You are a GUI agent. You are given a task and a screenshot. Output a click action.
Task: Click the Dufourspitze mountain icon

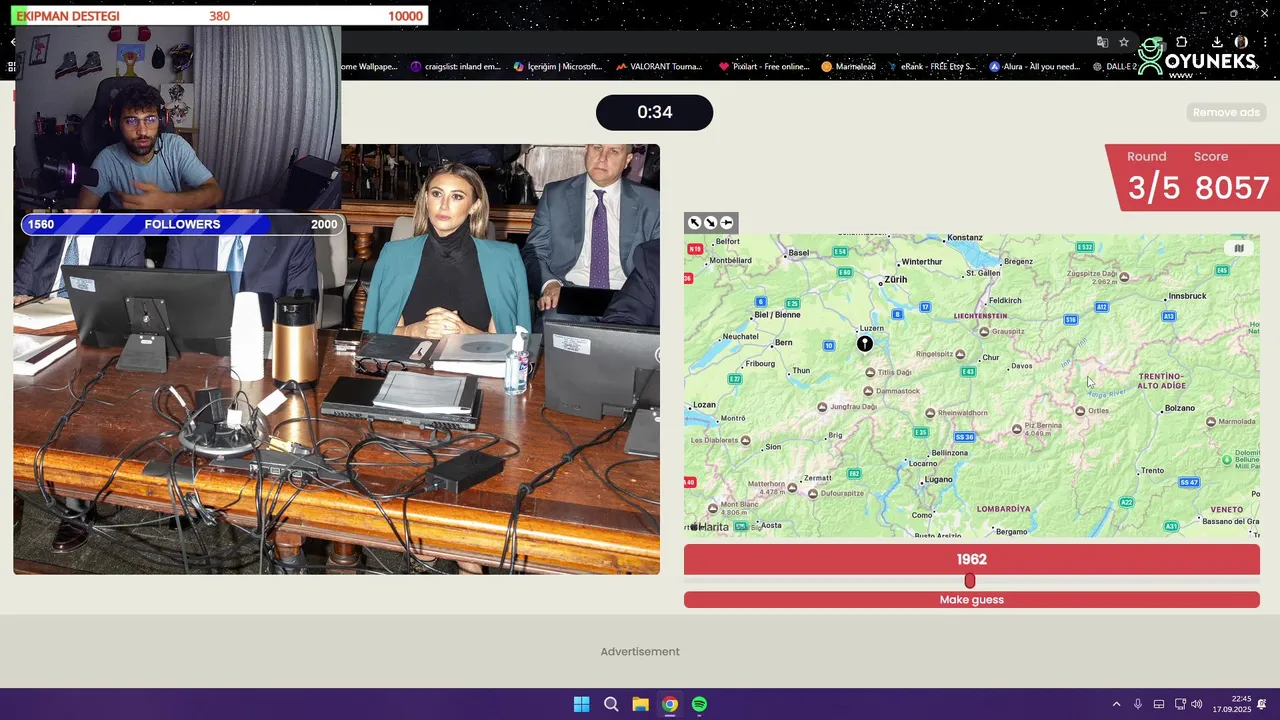pos(813,494)
